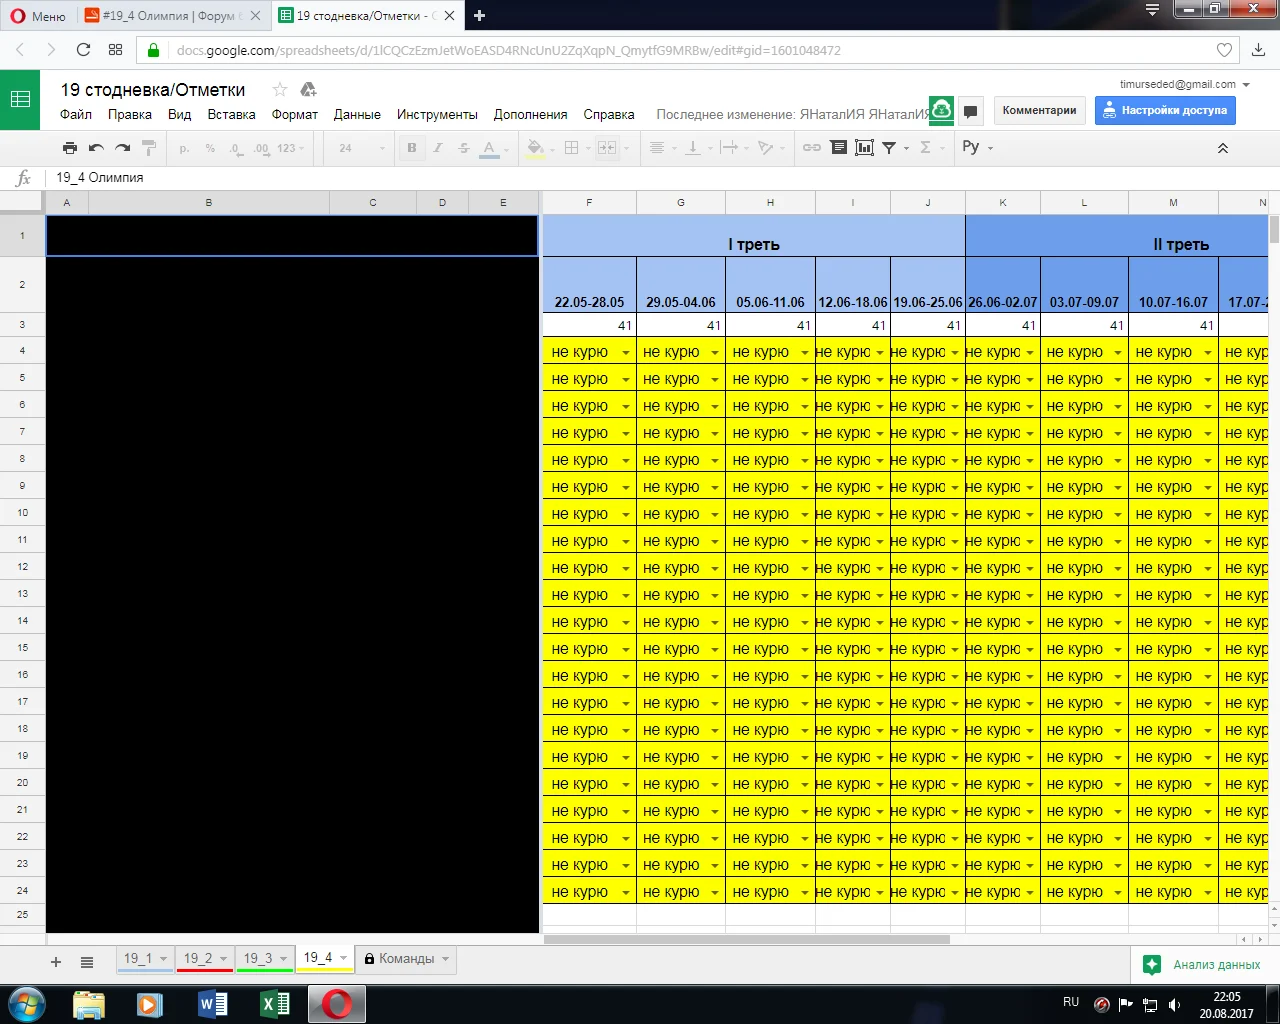Toggle Bold formatting in the toolbar

click(411, 147)
